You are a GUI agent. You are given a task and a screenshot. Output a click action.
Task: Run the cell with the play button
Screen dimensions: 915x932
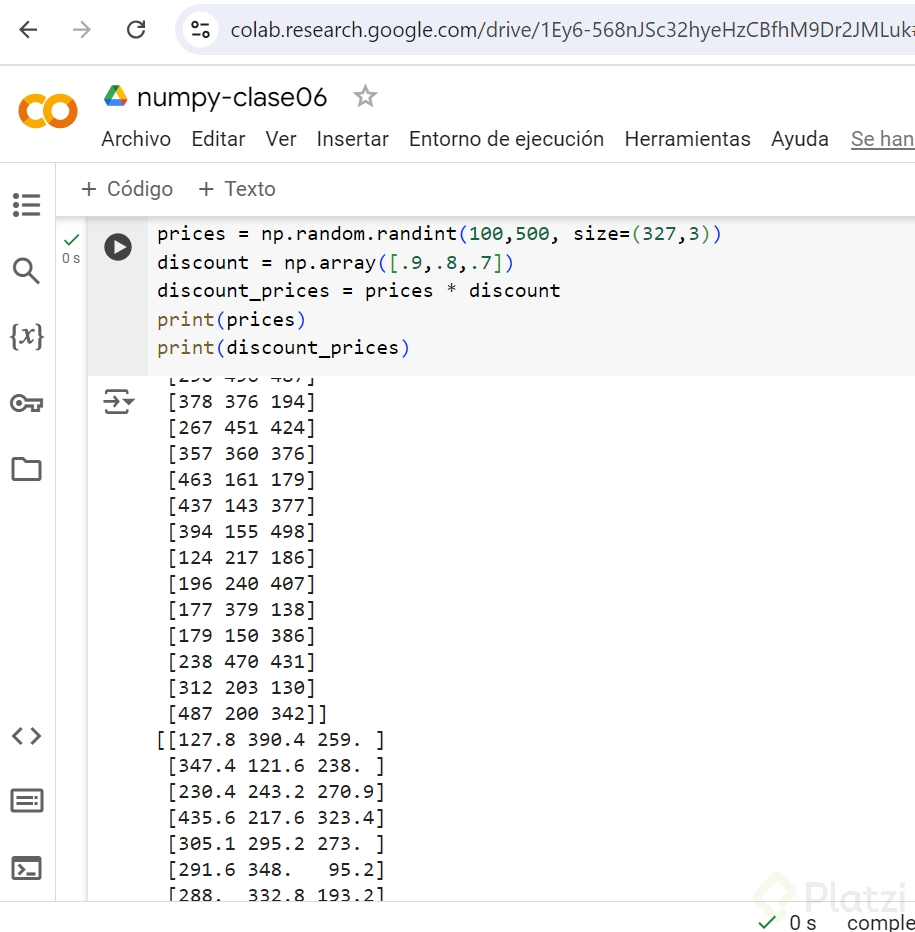tap(118, 247)
